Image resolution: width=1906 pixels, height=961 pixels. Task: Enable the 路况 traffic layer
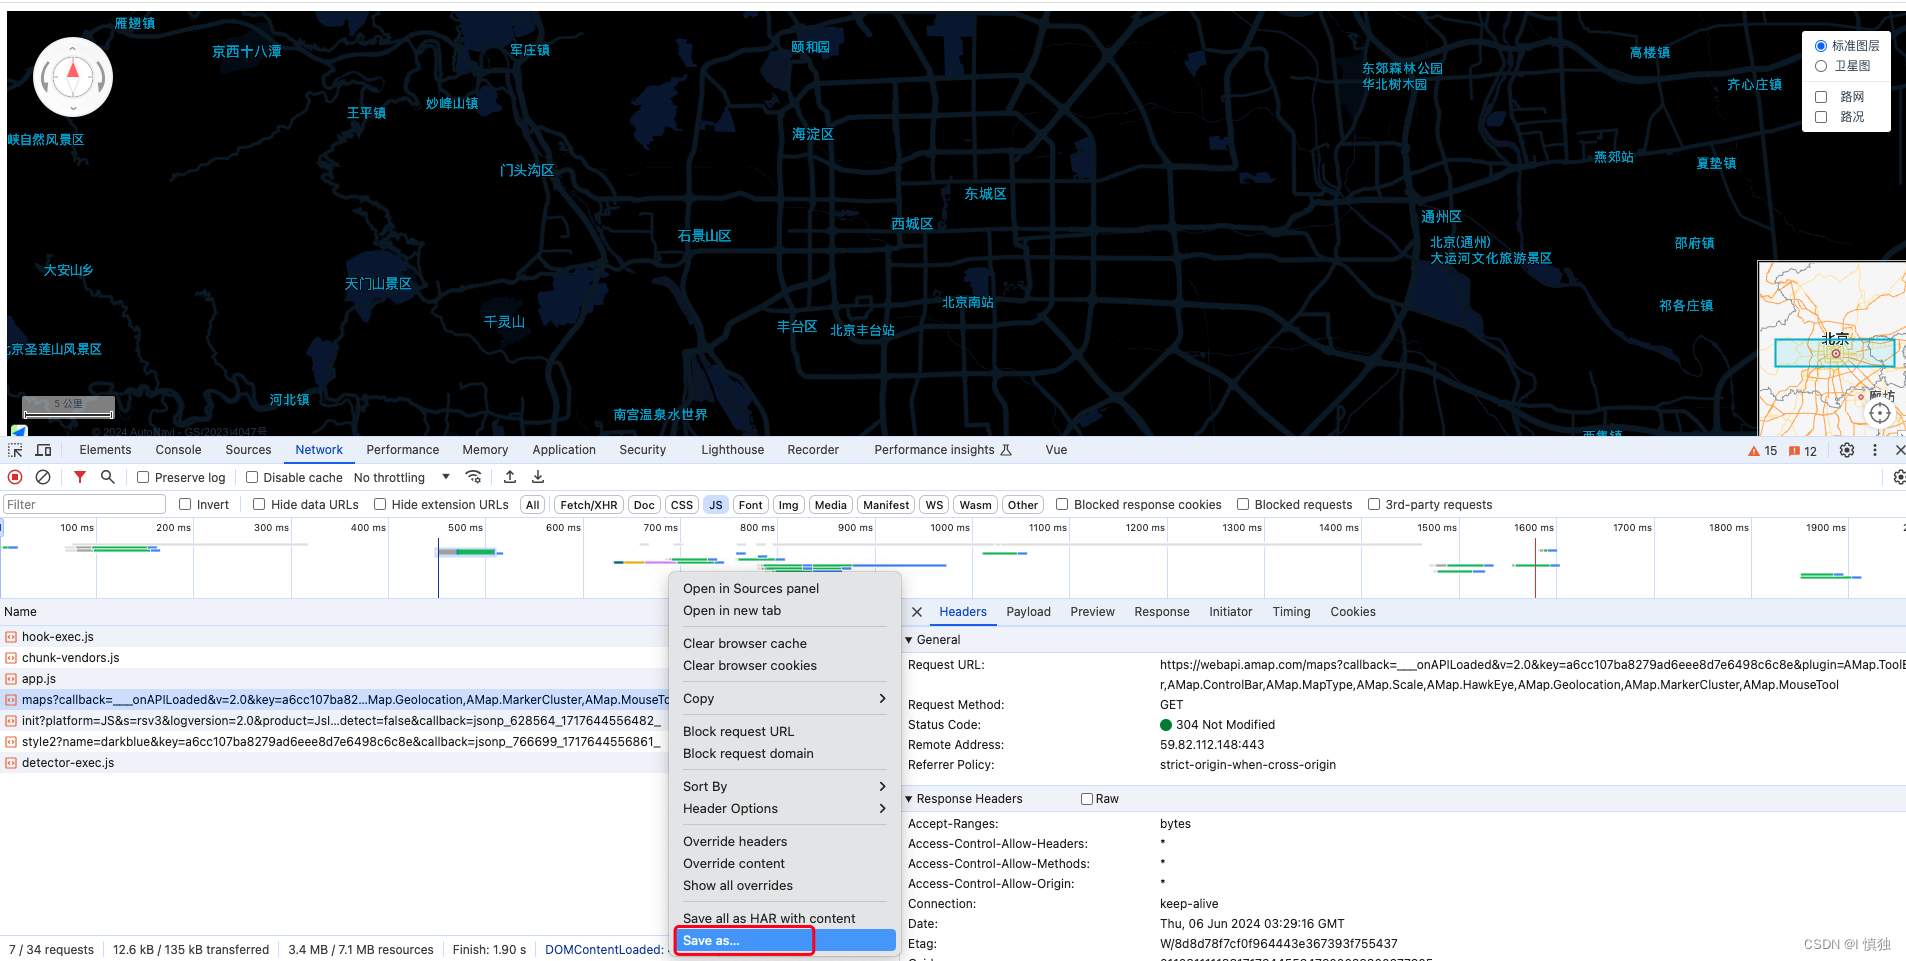[1821, 117]
